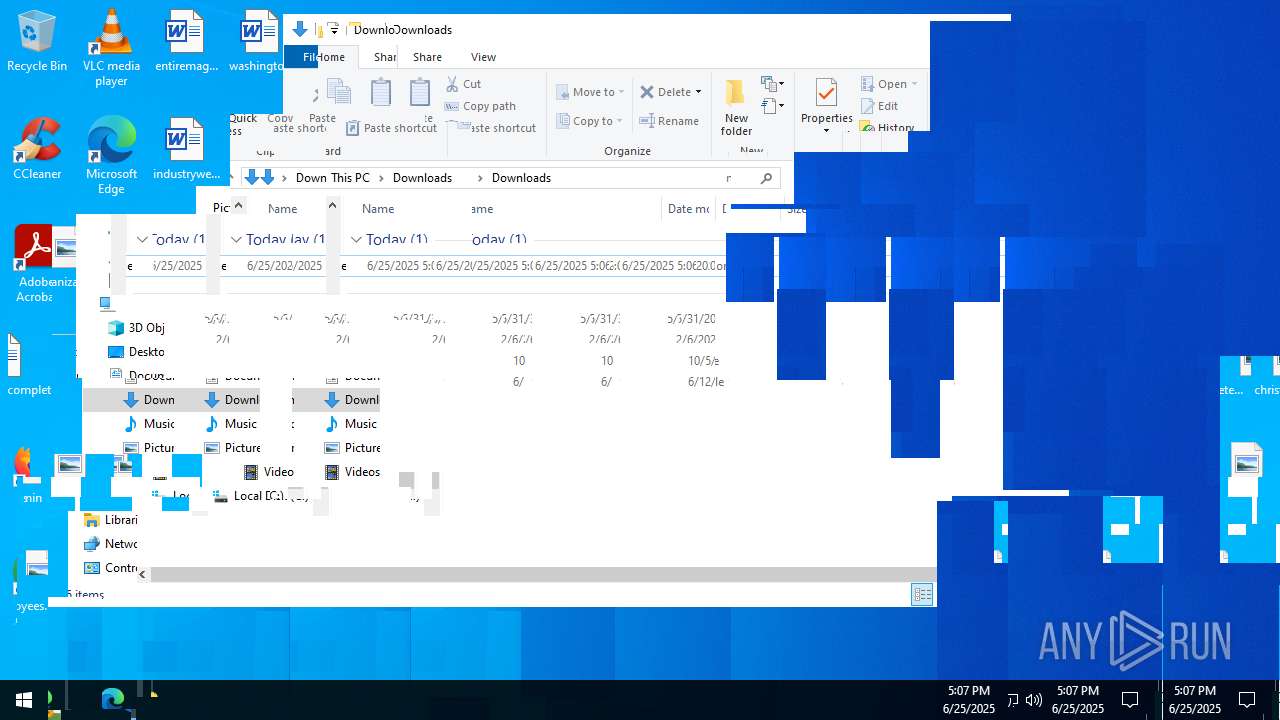Sort by the Date modified column
The image size is (1280, 720).
pyautogui.click(x=688, y=209)
